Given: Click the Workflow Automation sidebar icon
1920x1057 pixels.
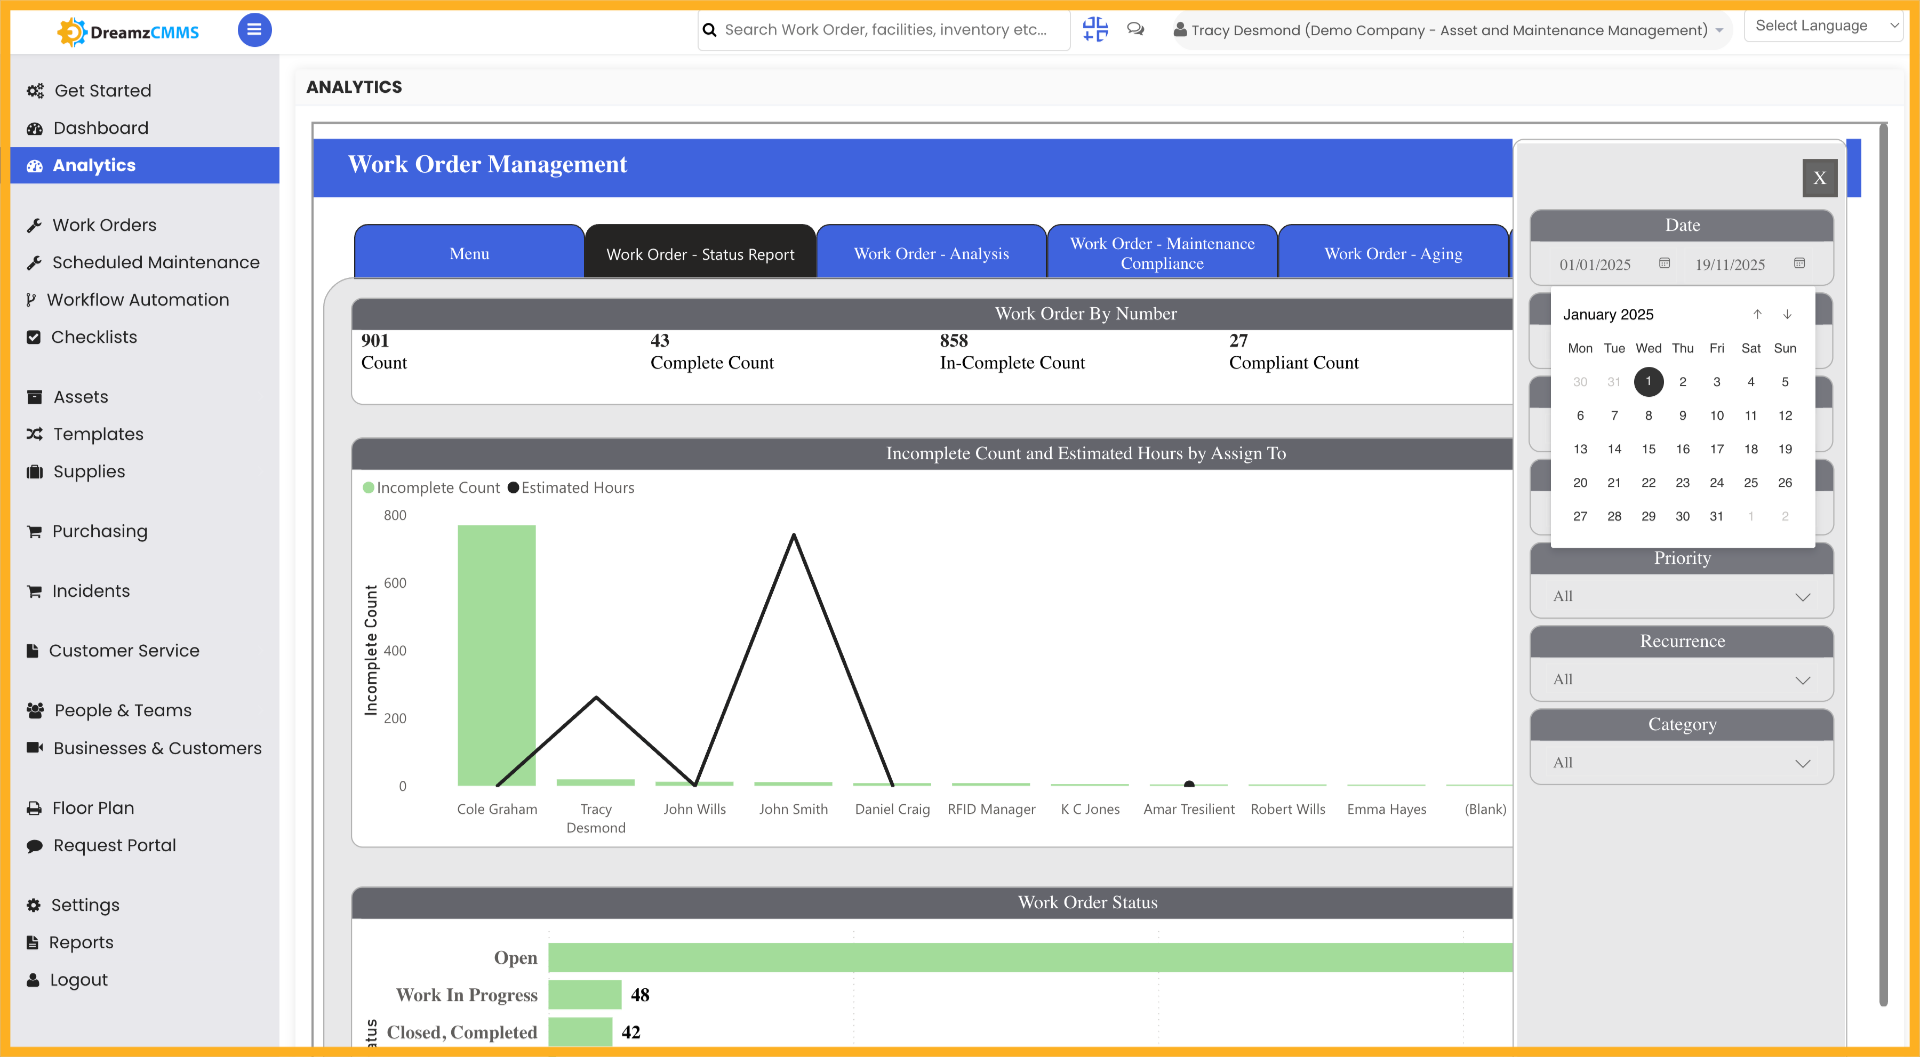Looking at the screenshot, I should point(33,299).
